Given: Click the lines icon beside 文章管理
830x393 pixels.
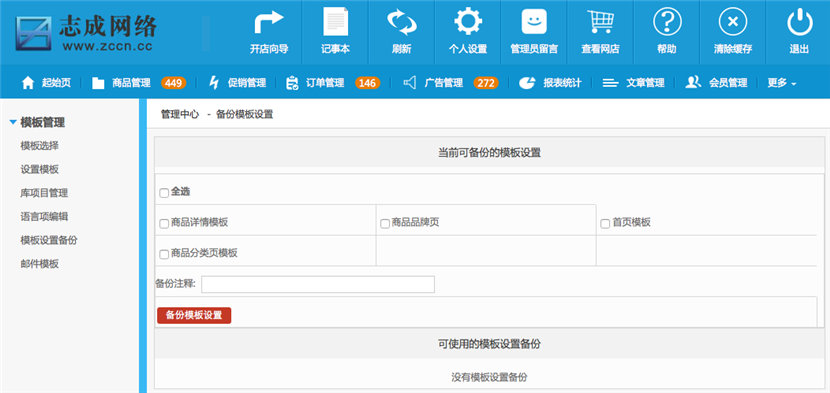Looking at the screenshot, I should click(x=610, y=83).
